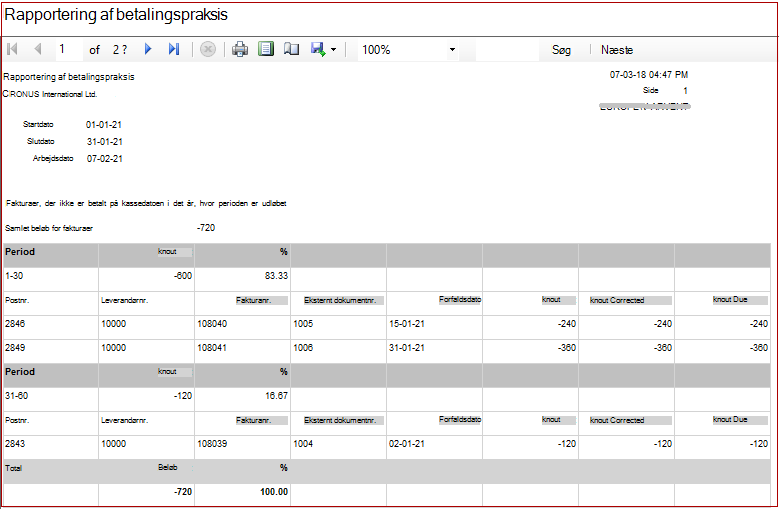Click the 100.00 total percentage
The image size is (779, 509).
[274, 492]
